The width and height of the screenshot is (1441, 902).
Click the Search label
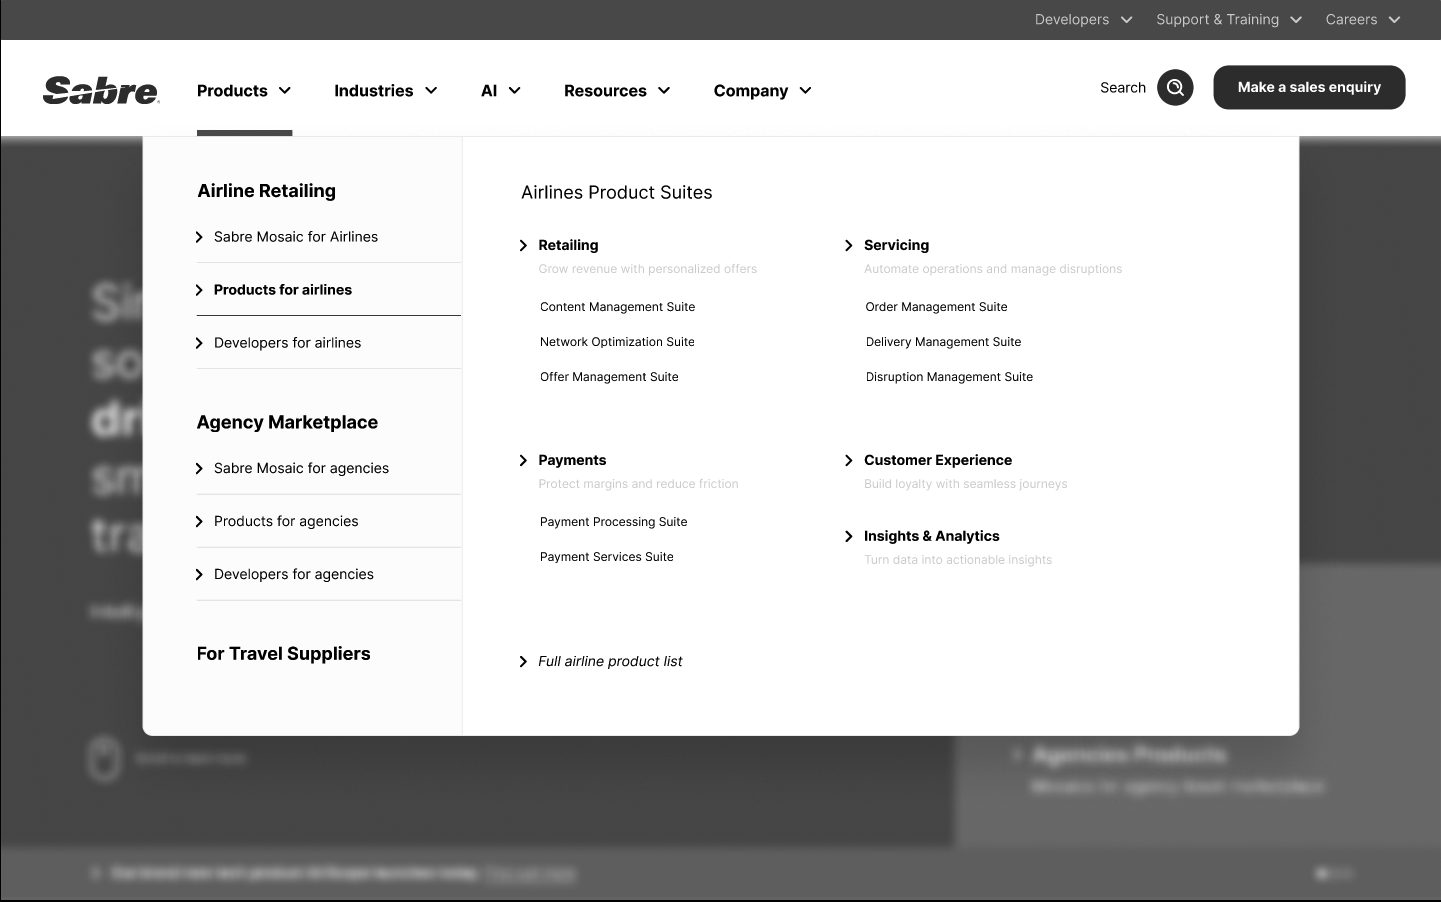1123,88
